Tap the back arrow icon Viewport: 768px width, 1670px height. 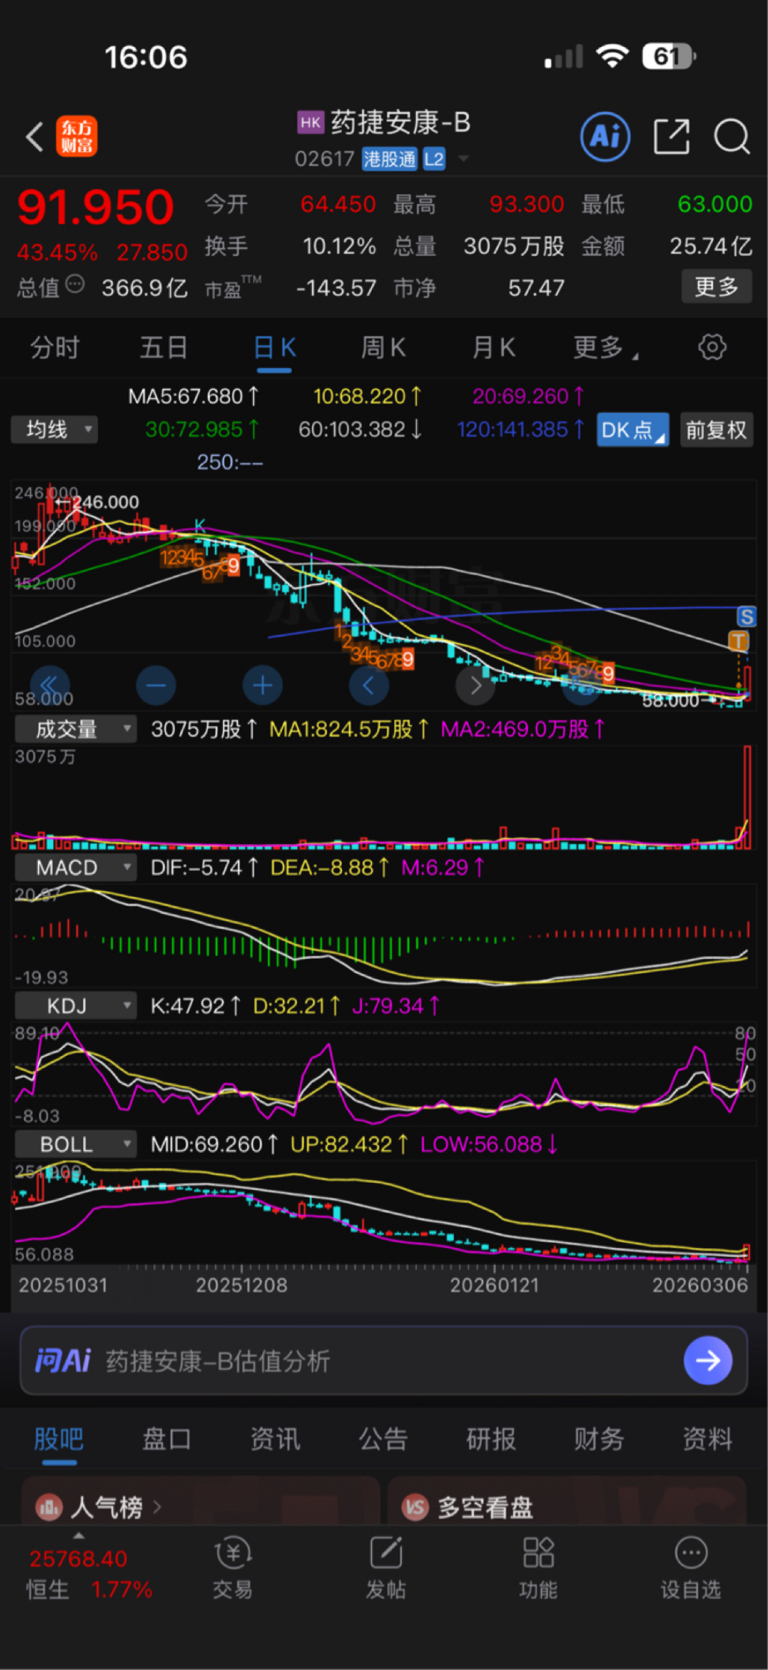[35, 136]
